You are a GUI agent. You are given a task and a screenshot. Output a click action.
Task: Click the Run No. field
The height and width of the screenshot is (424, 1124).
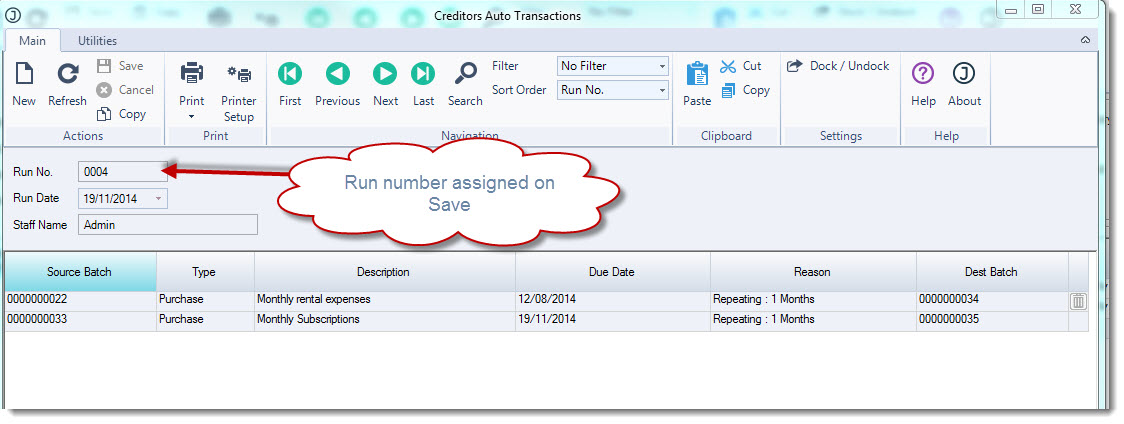123,171
